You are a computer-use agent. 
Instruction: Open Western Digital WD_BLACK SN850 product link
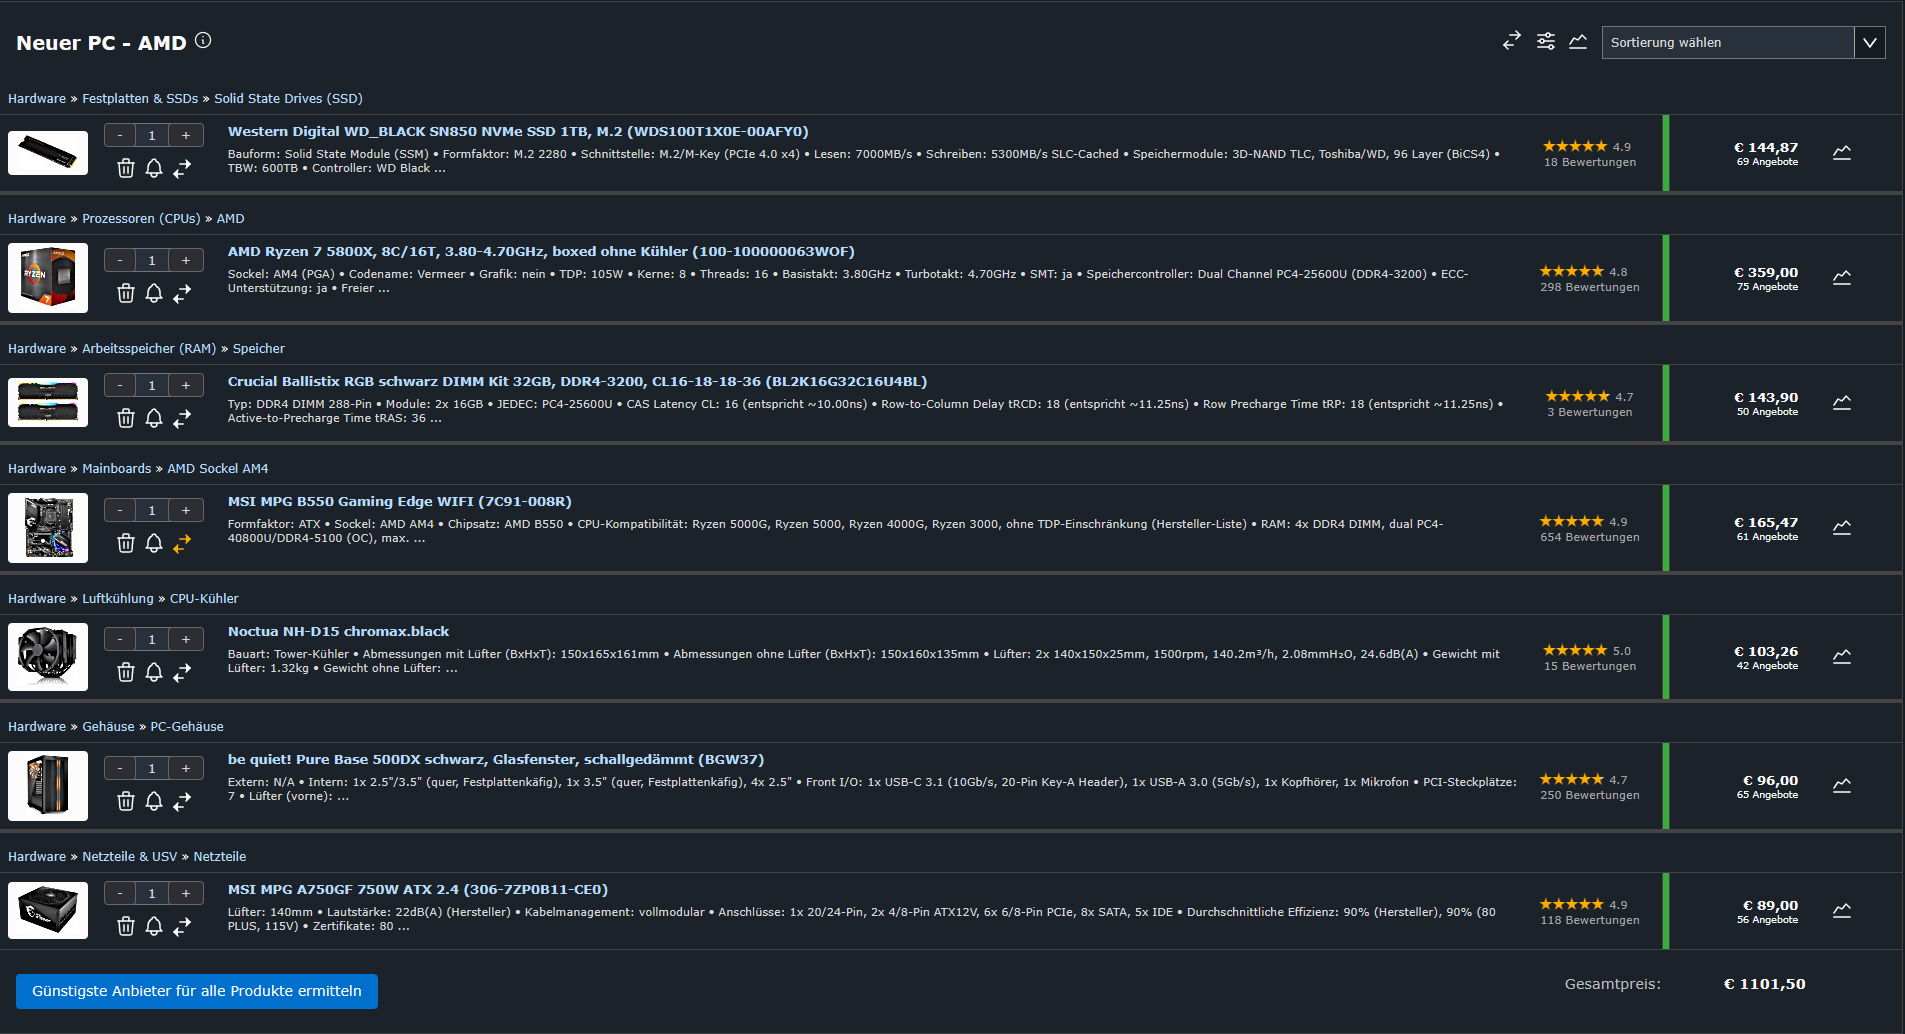point(518,131)
